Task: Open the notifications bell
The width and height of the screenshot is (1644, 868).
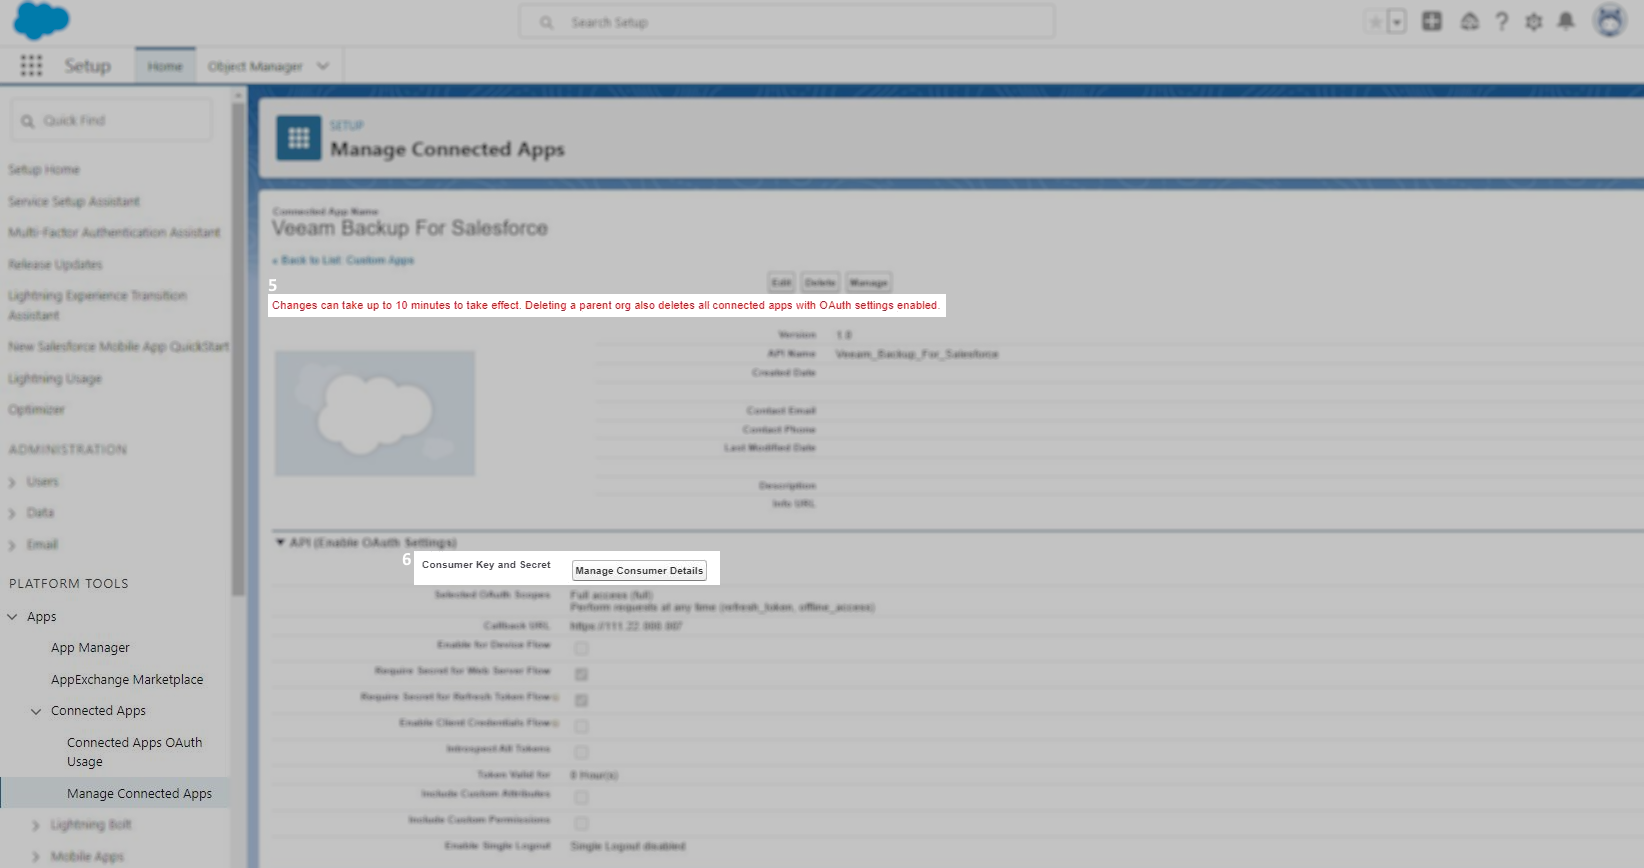Action: (x=1566, y=21)
